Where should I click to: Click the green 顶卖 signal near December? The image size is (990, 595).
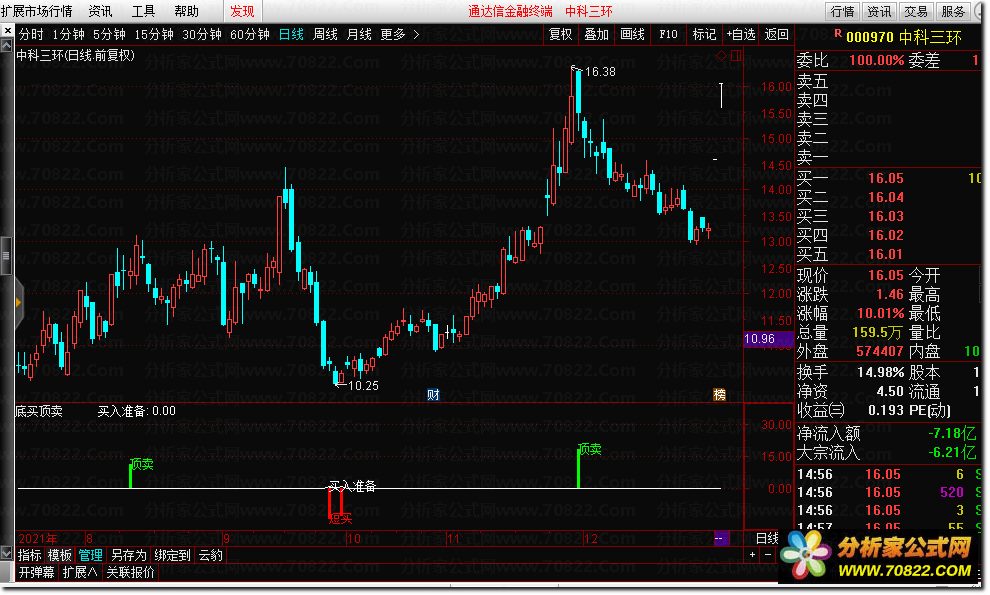[590, 449]
